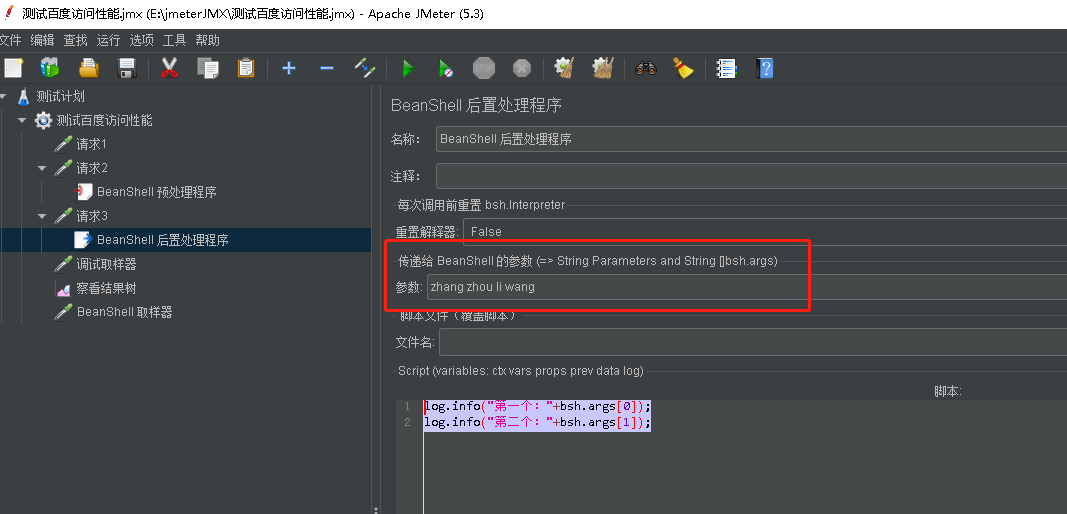Collapse the 请求2 tree node

[42, 168]
